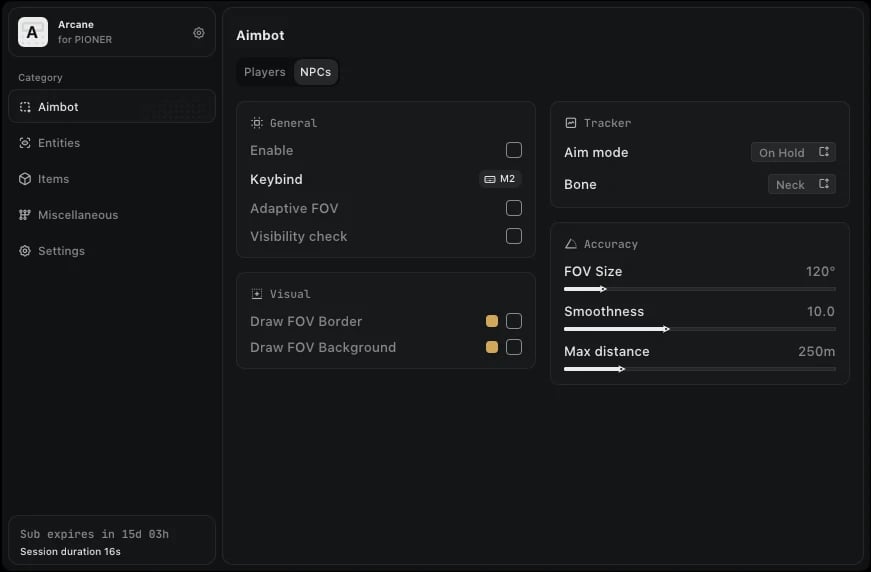
Task: Toggle the Adaptive FOV checkbox
Action: pos(514,208)
